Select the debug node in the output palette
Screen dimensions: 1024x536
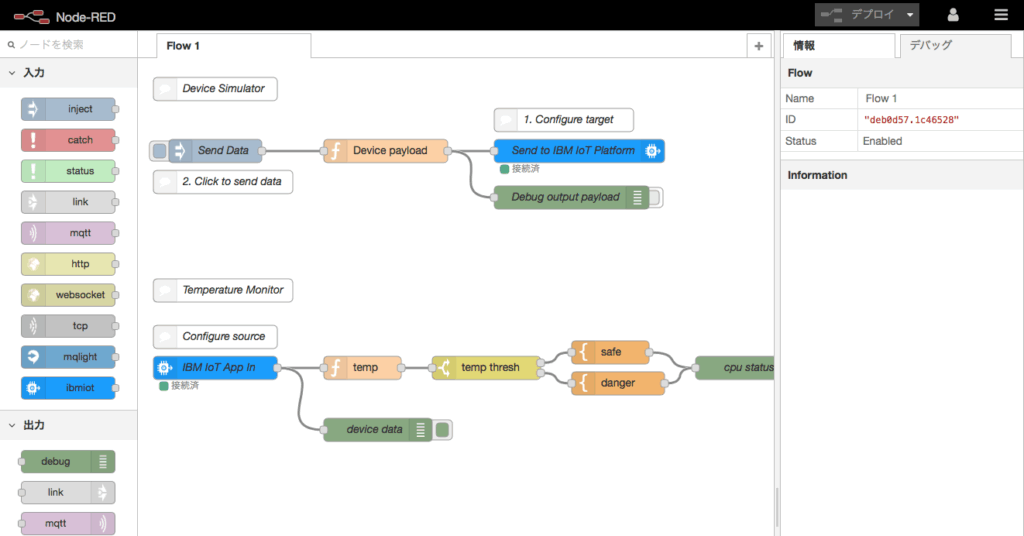point(68,462)
